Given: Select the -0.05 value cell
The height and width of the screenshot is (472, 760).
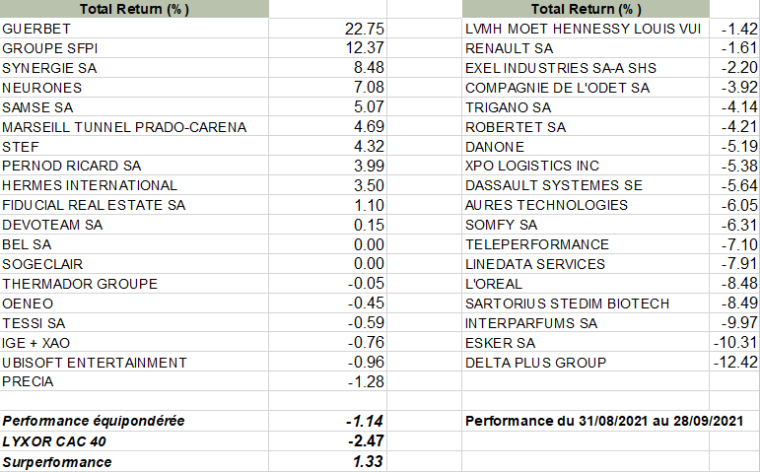Looking at the screenshot, I should pos(328,284).
